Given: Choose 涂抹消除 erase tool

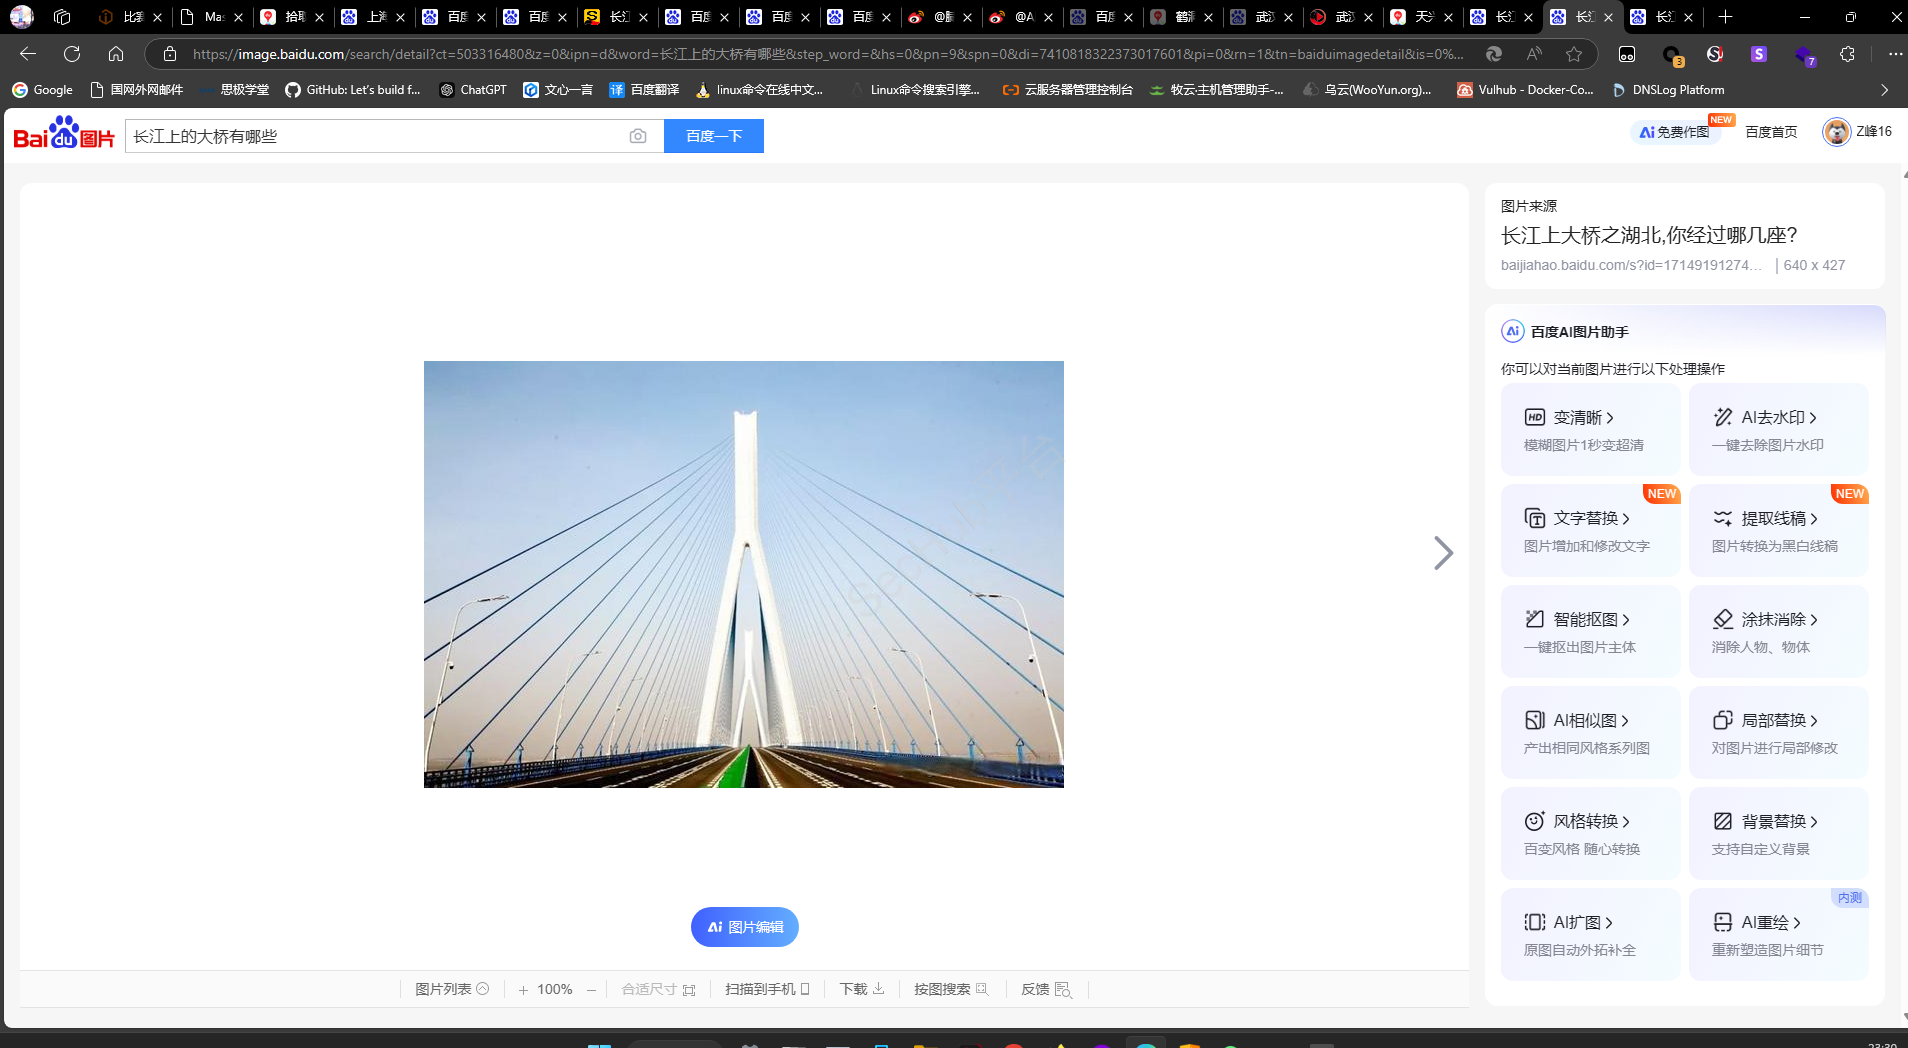Looking at the screenshot, I should tap(1778, 631).
